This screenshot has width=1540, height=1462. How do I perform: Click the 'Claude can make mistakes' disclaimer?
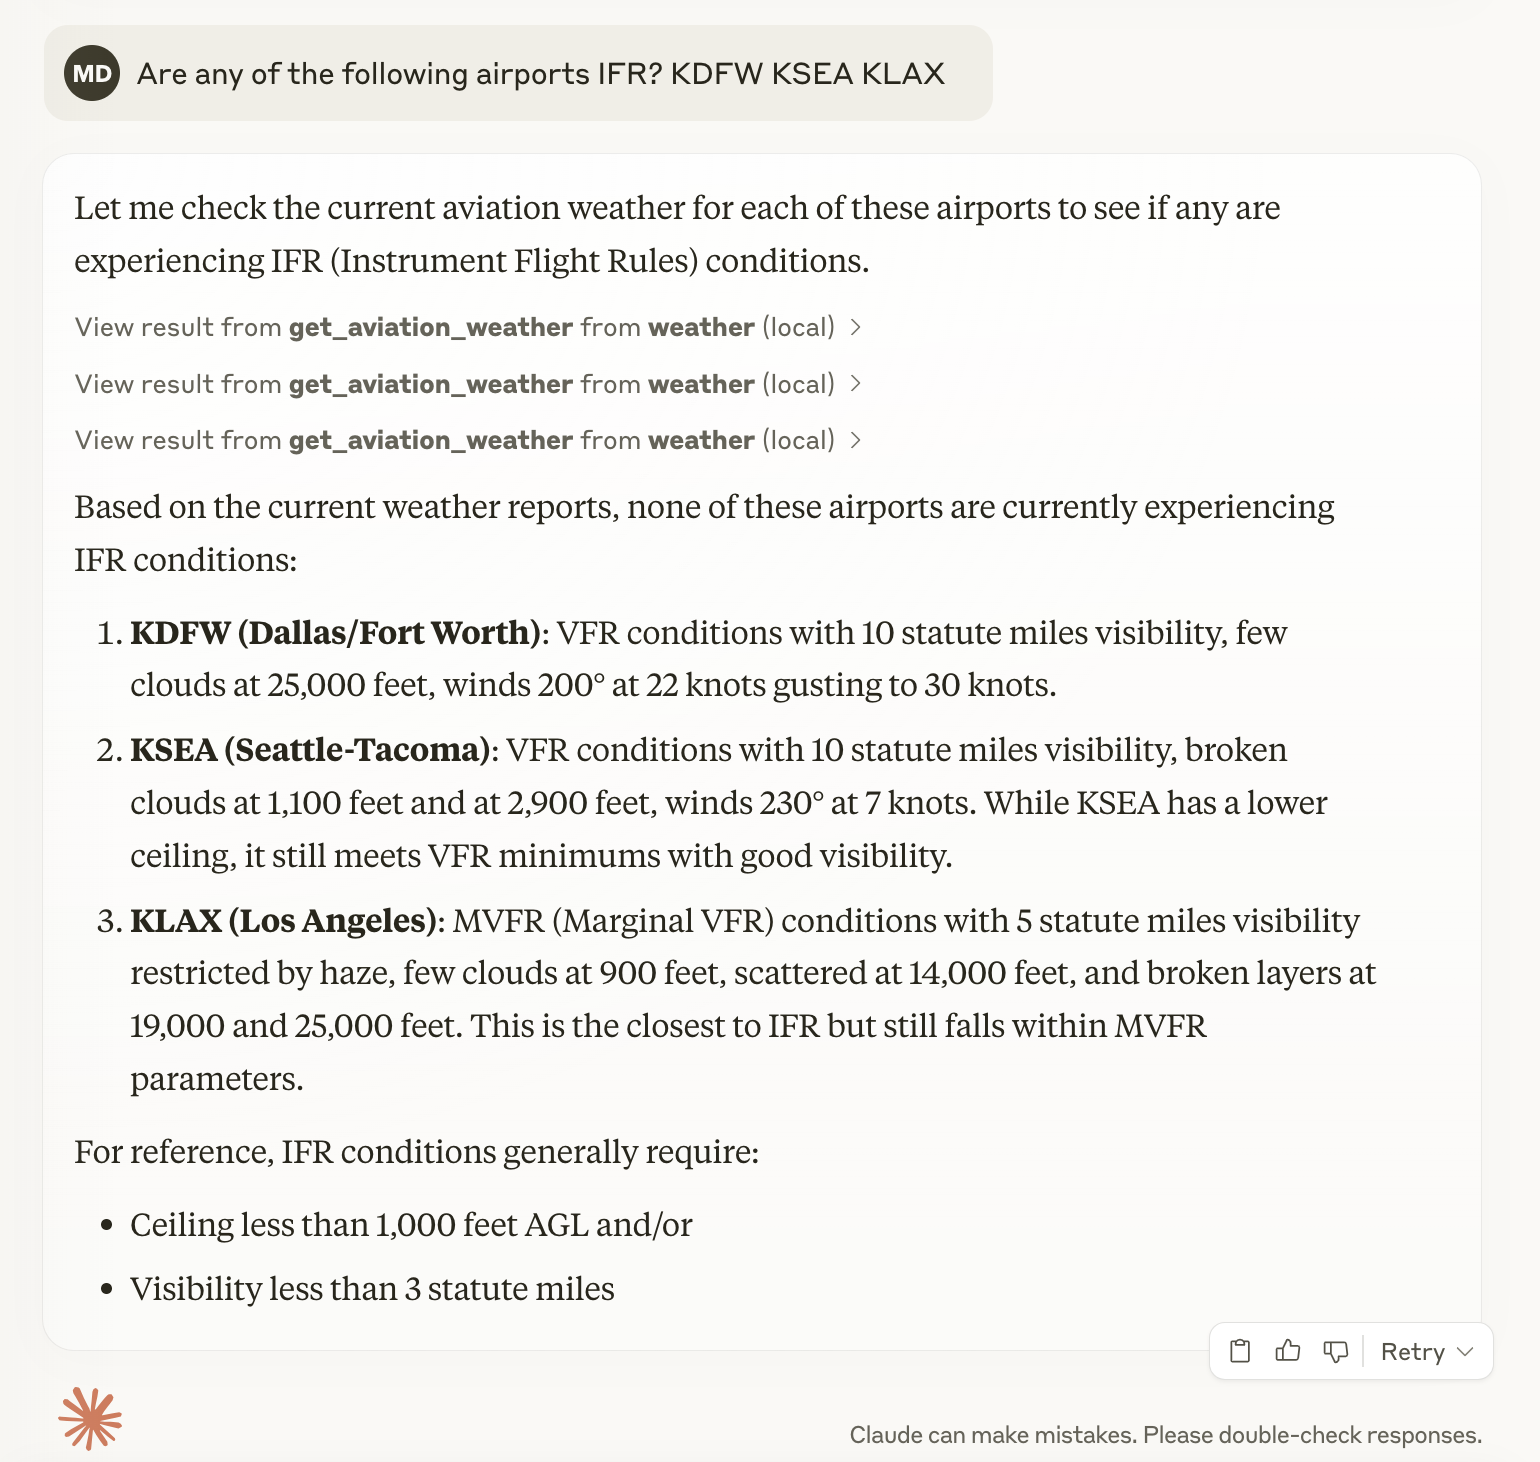coord(1166,1435)
